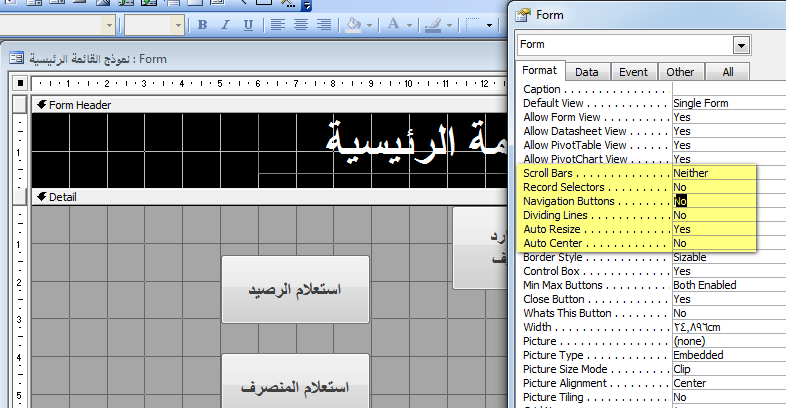Click the Detail section selector box
This screenshot has width=786, height=408.
[20, 197]
